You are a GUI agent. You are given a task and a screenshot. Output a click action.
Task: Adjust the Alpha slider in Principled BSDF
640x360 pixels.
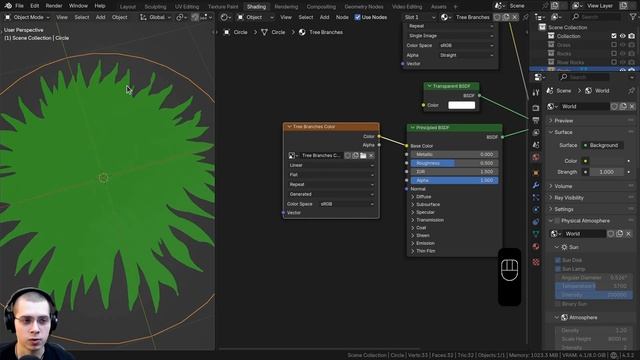[x=454, y=180]
